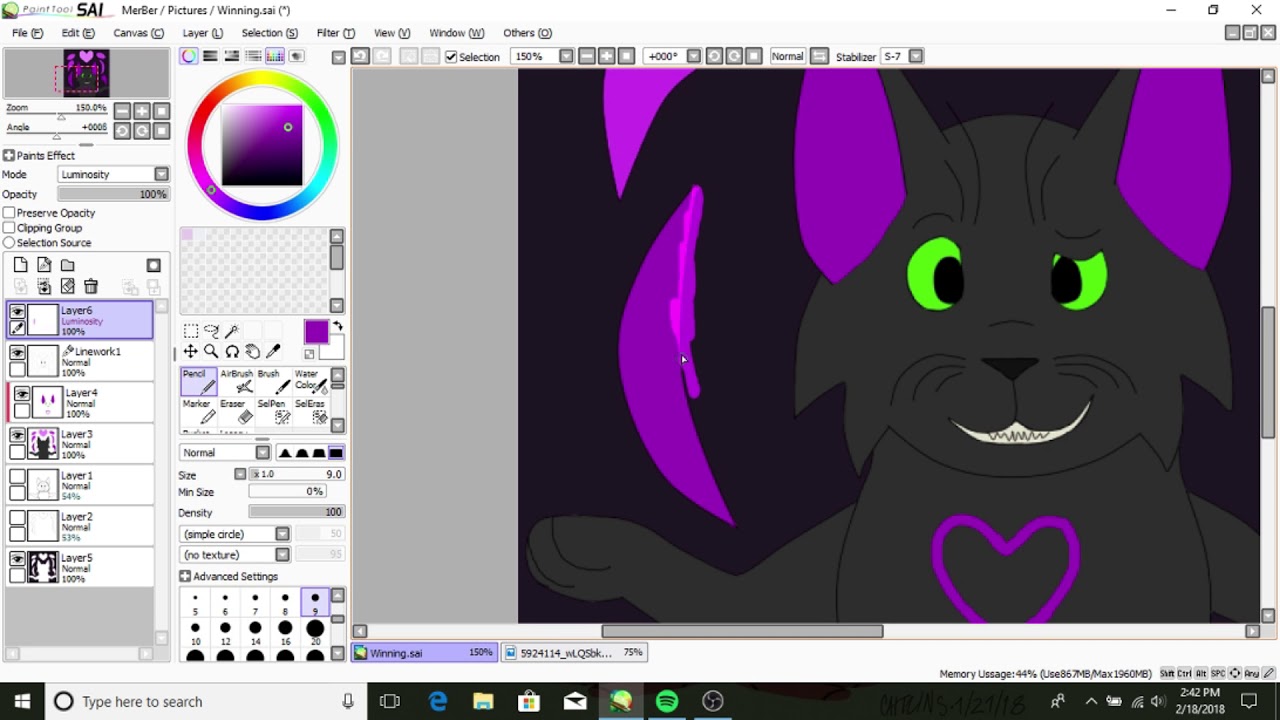
Task: Create a new linework layer
Action: 44,265
